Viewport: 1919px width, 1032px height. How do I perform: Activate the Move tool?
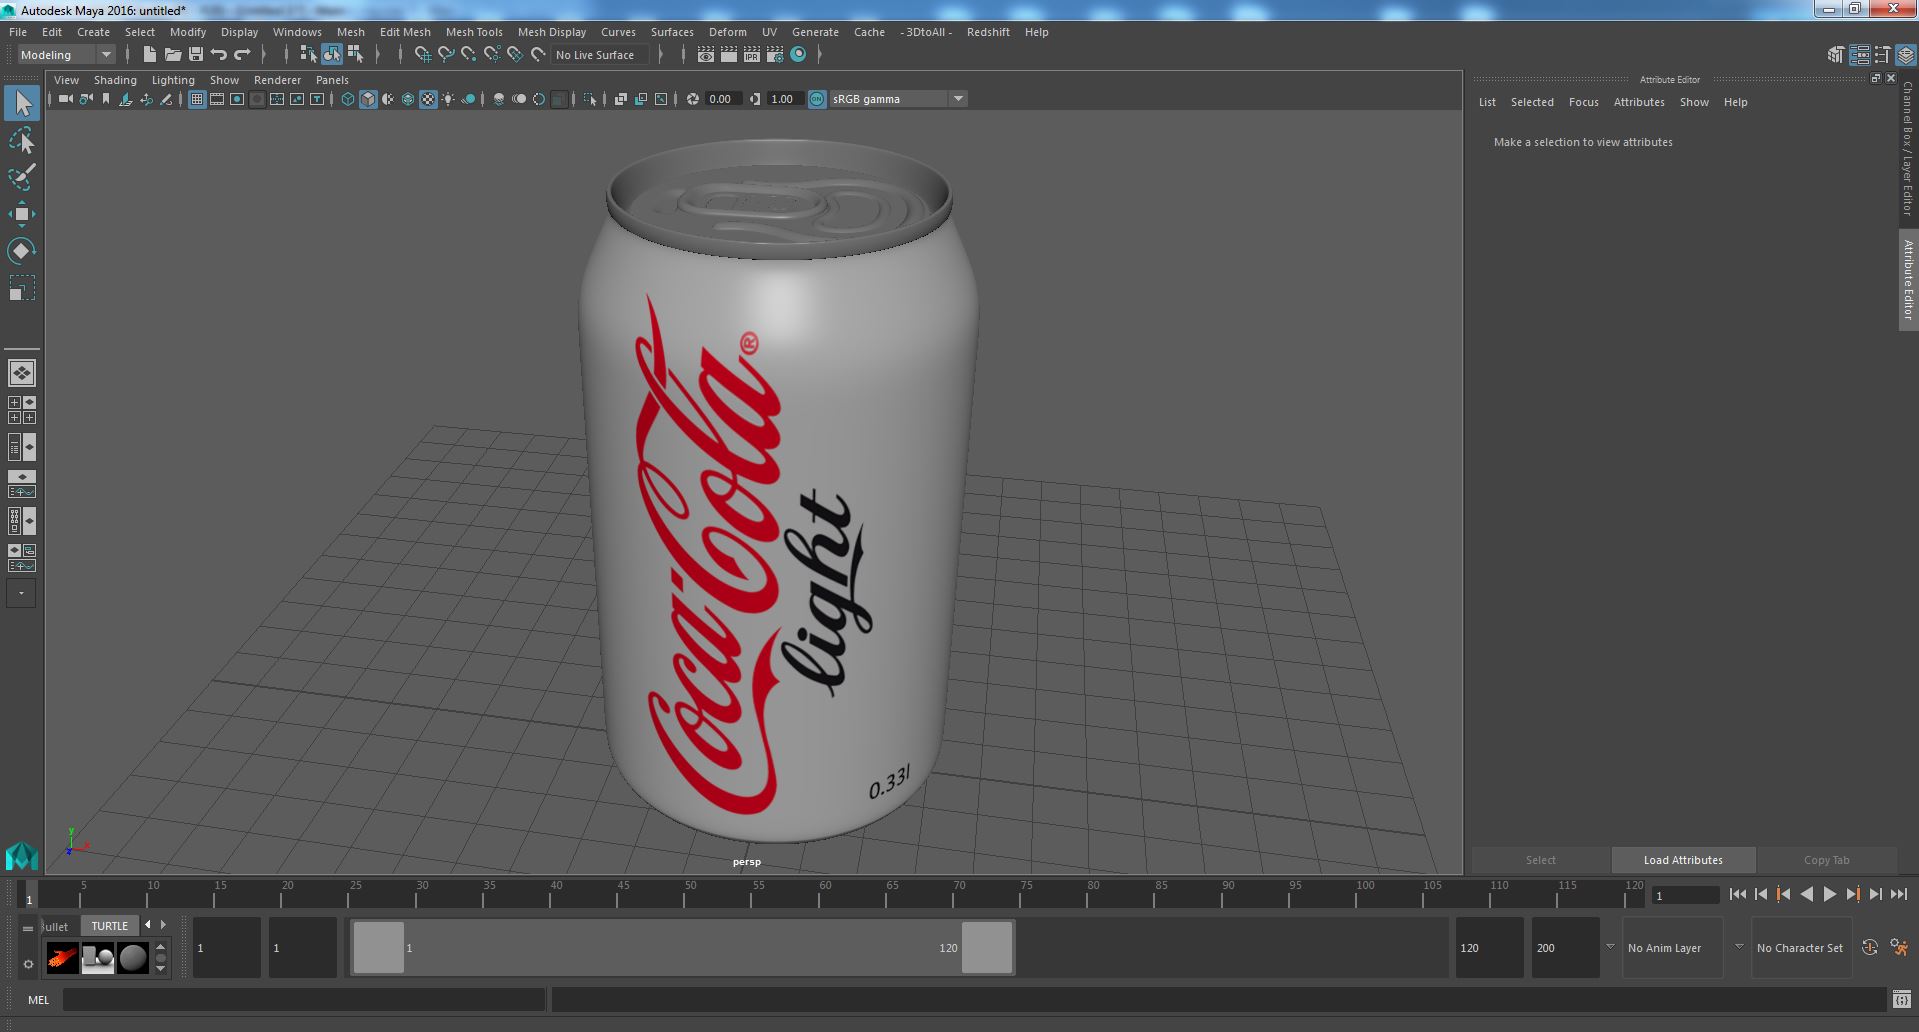pos(22,214)
